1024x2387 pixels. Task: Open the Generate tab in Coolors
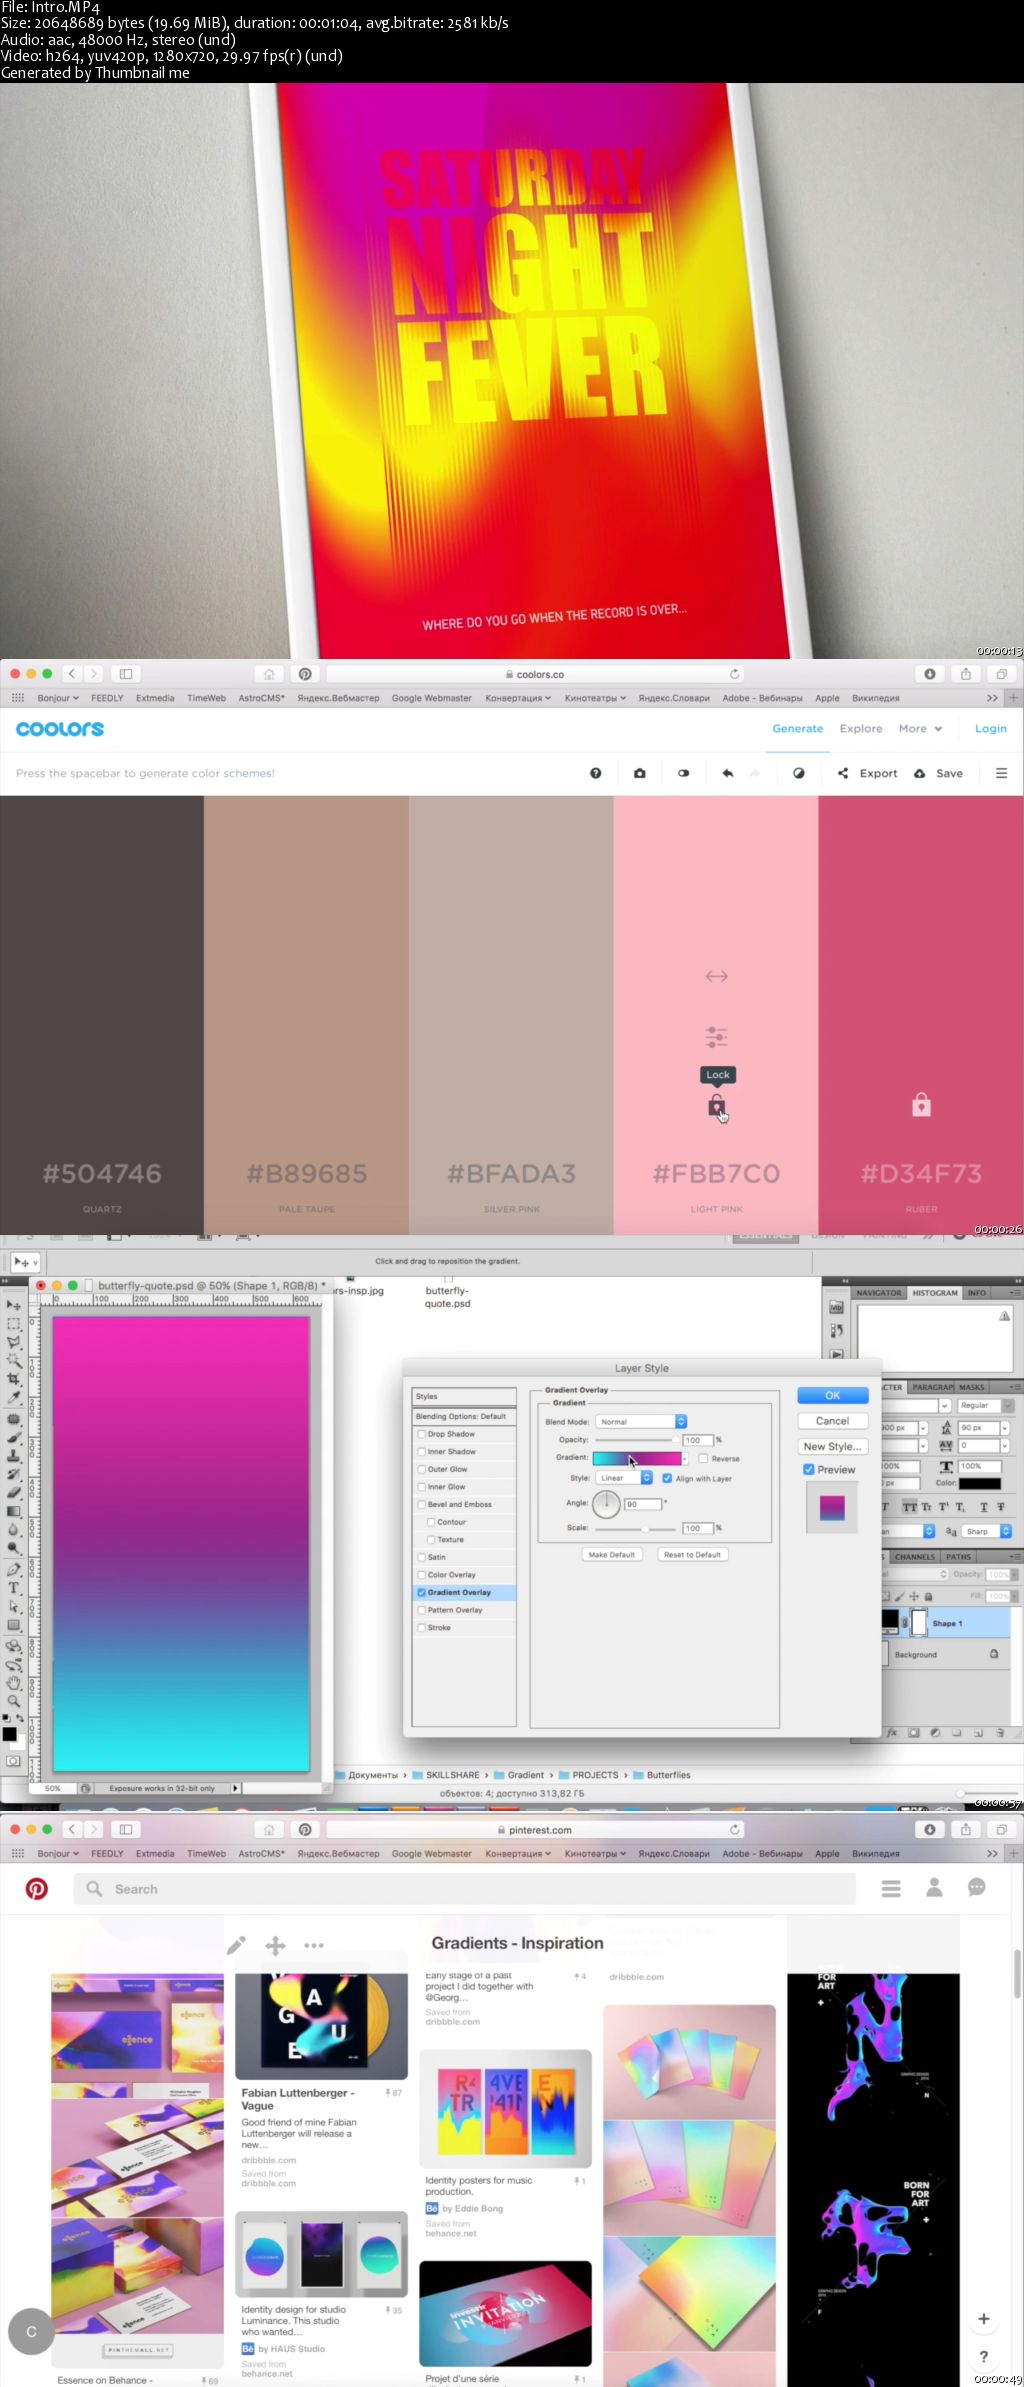[x=798, y=729]
